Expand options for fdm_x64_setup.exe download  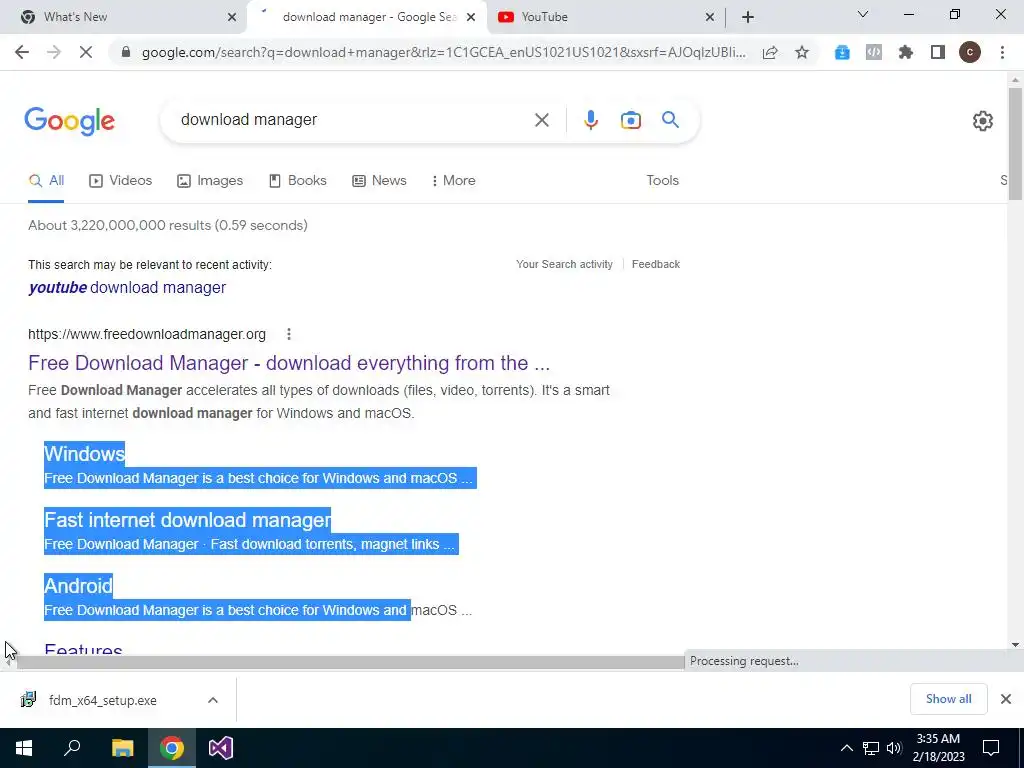click(x=213, y=700)
